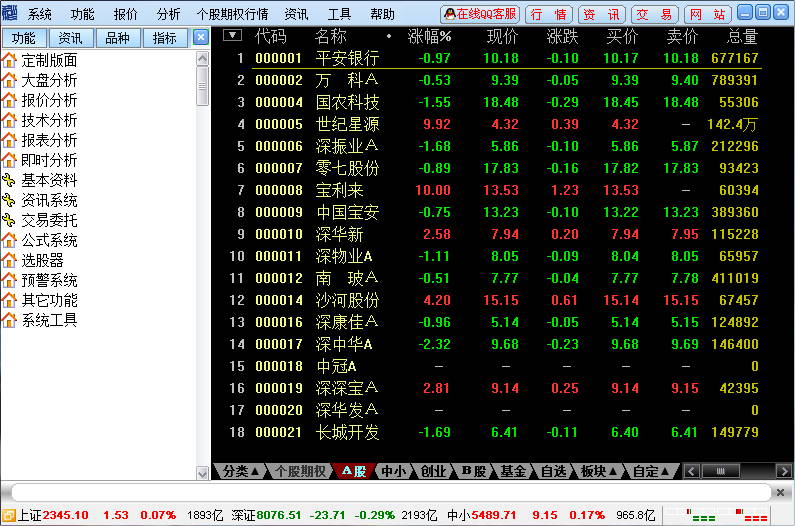Switch to the 指标 side panel tab
Viewport: 795px width, 526px height.
164,38
